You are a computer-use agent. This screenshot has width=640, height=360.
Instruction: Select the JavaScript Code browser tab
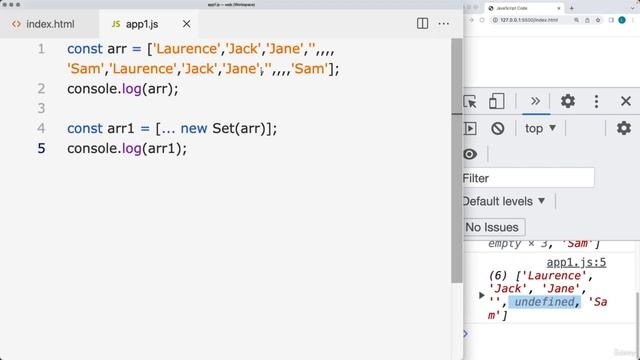pos(524,8)
